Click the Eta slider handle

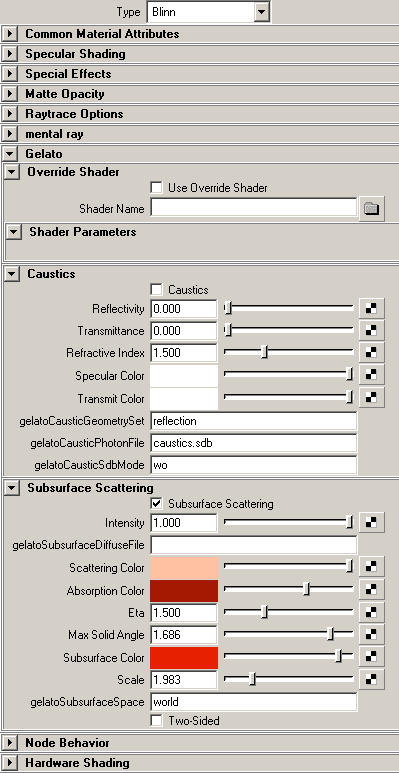pos(264,612)
